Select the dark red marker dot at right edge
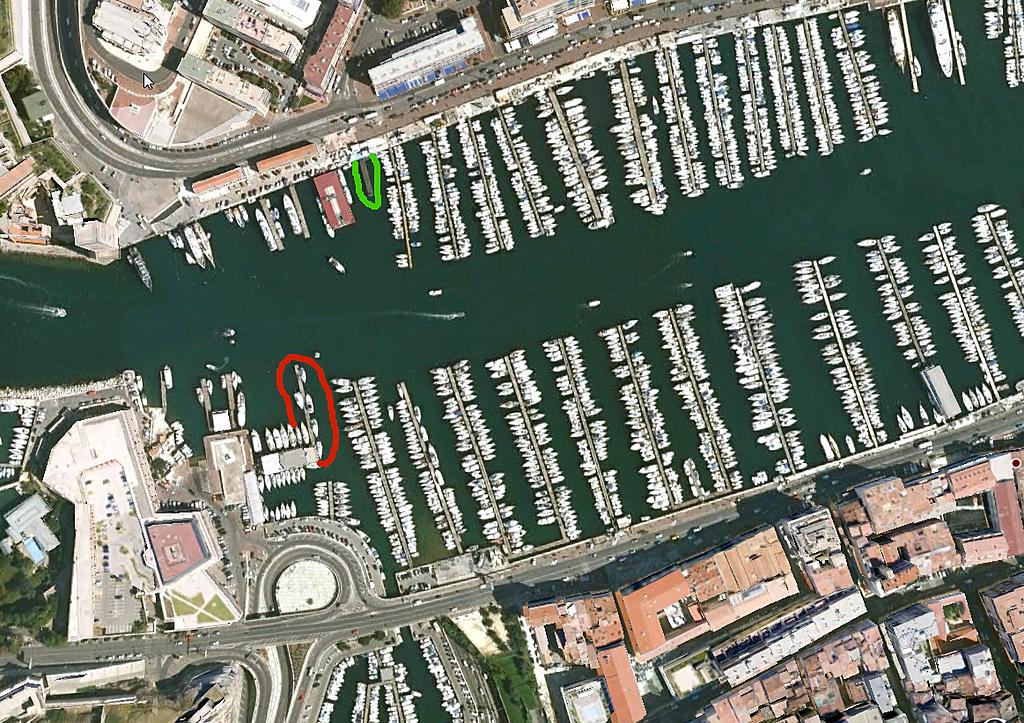The width and height of the screenshot is (1024, 723). point(1016,463)
